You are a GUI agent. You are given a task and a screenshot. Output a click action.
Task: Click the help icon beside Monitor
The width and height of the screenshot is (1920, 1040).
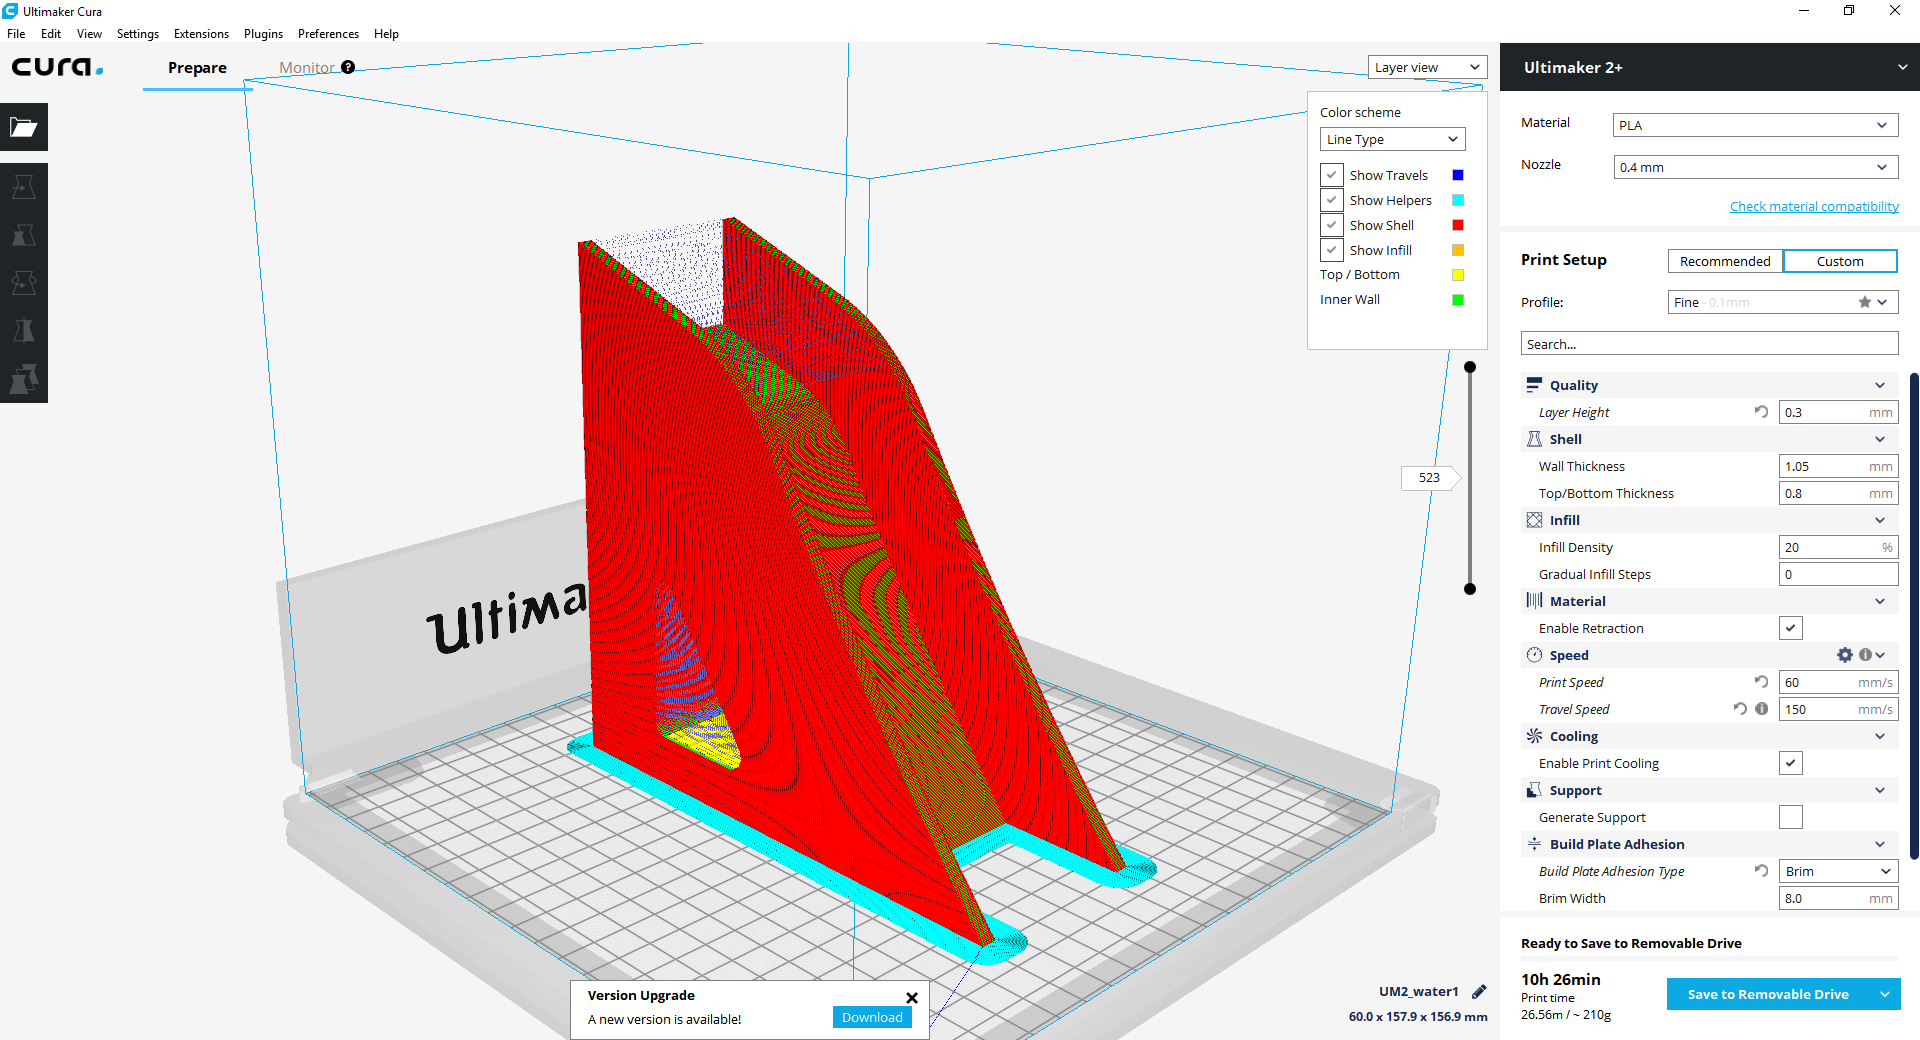click(348, 67)
